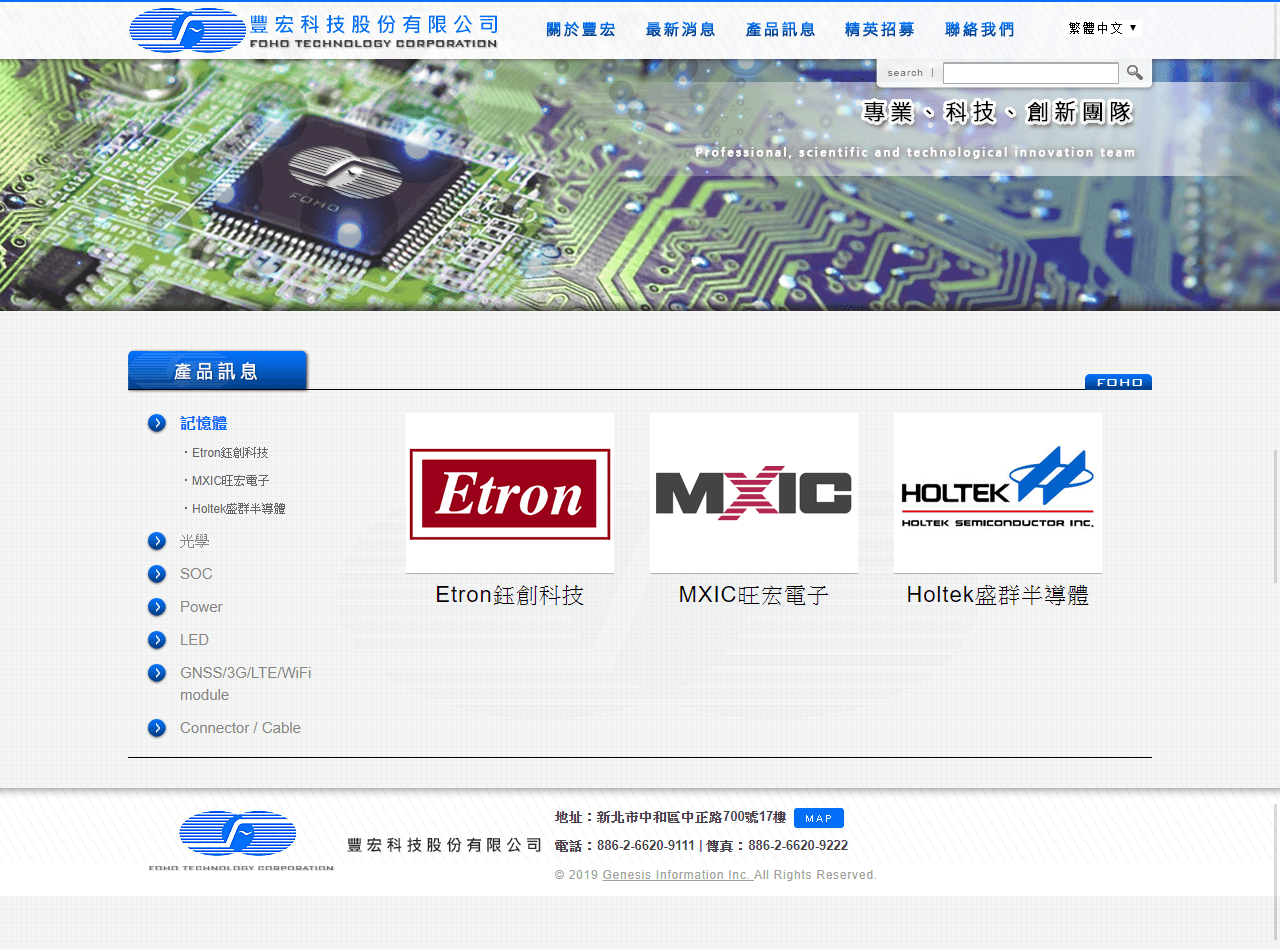
Task: Open the 繁體中文 language dropdown
Action: [1104, 28]
